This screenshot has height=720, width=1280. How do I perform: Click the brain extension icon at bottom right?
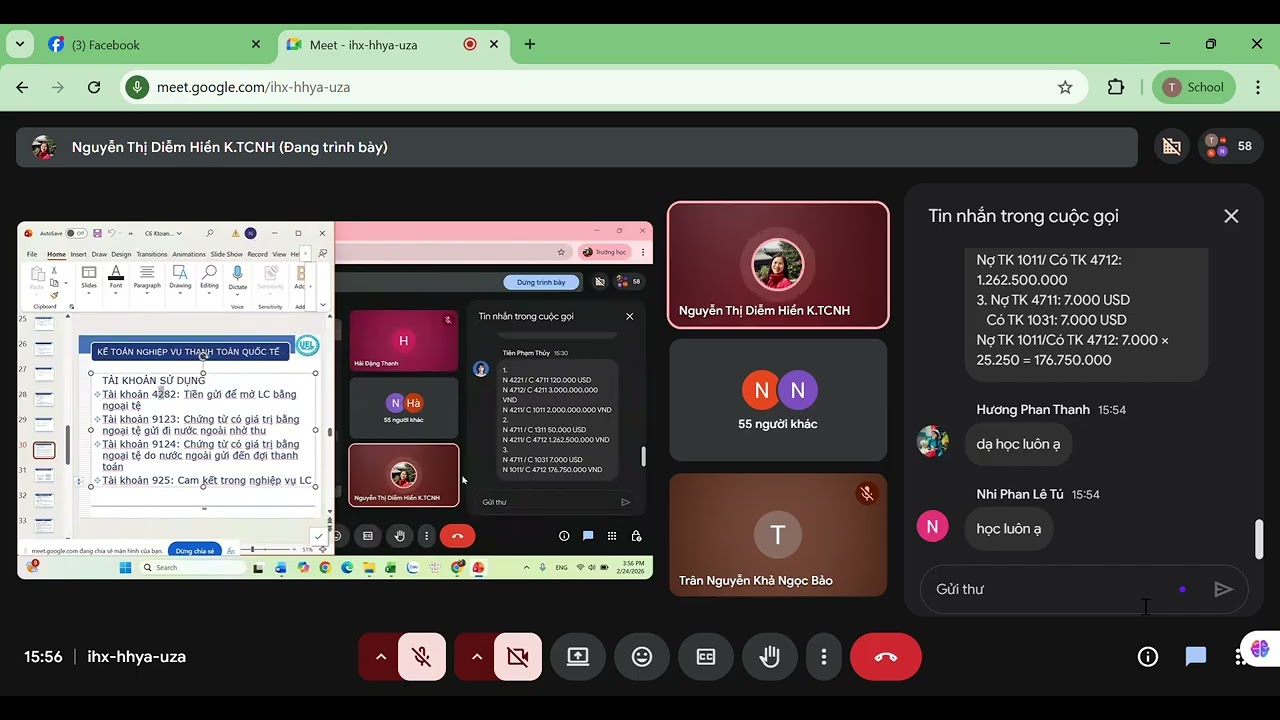(1259, 649)
